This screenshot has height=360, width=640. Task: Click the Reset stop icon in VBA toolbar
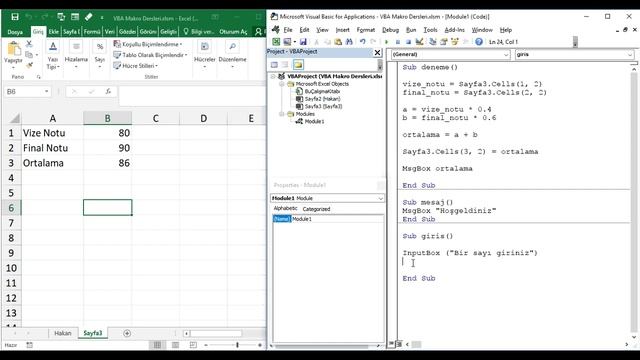pyautogui.click(x=408, y=42)
